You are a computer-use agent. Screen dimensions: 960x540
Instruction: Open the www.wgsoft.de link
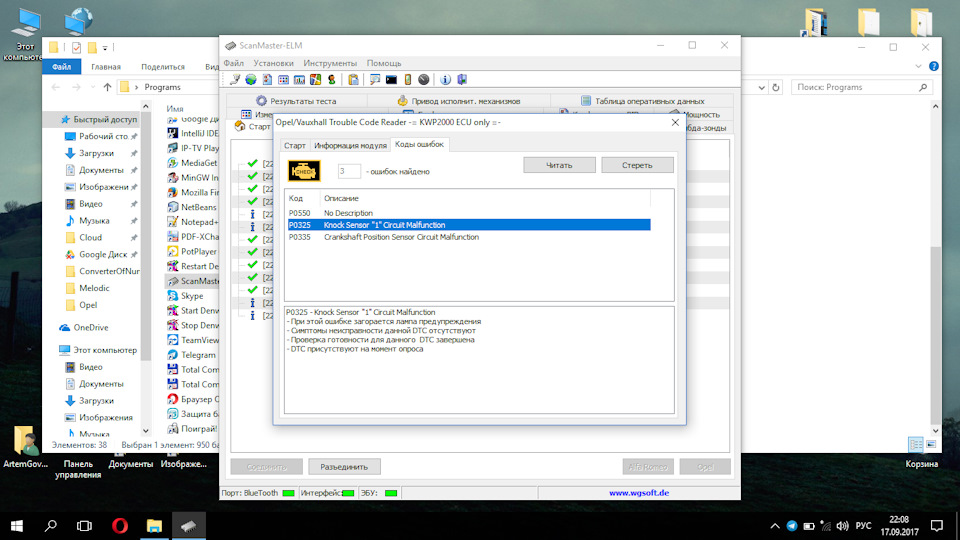639,493
